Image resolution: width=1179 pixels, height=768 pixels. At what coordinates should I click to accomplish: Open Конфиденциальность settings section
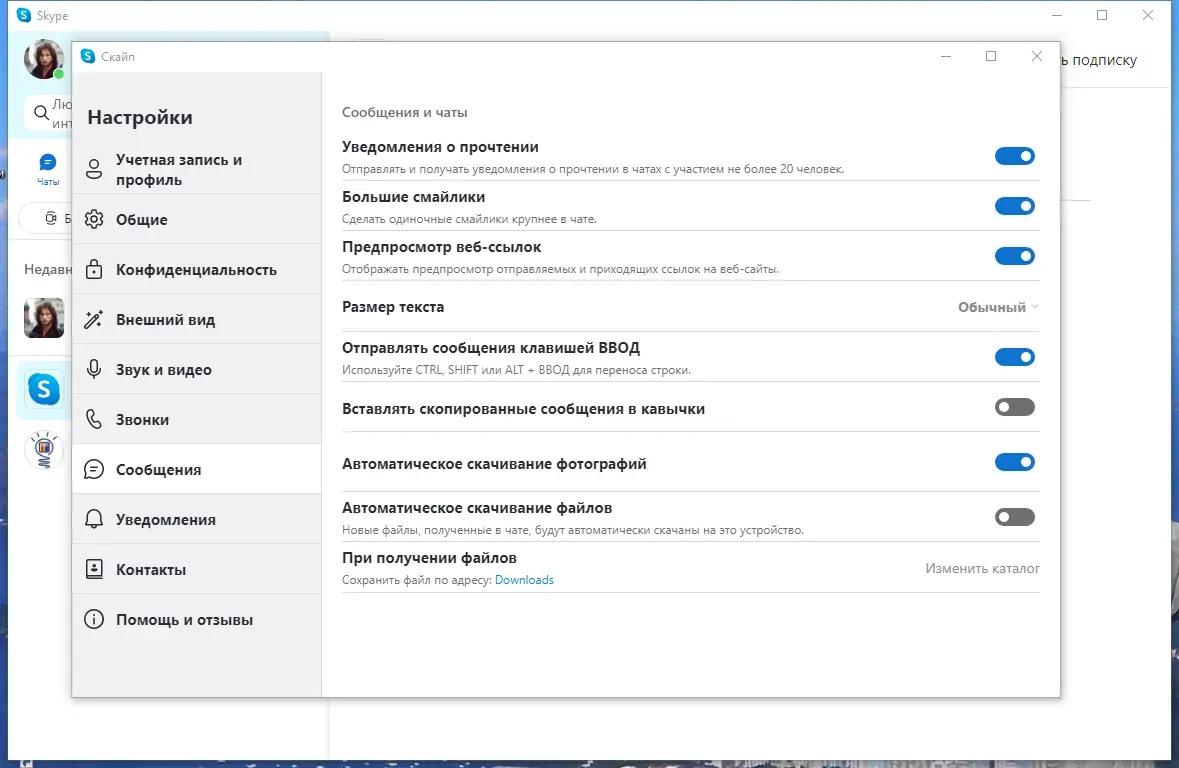(197, 269)
